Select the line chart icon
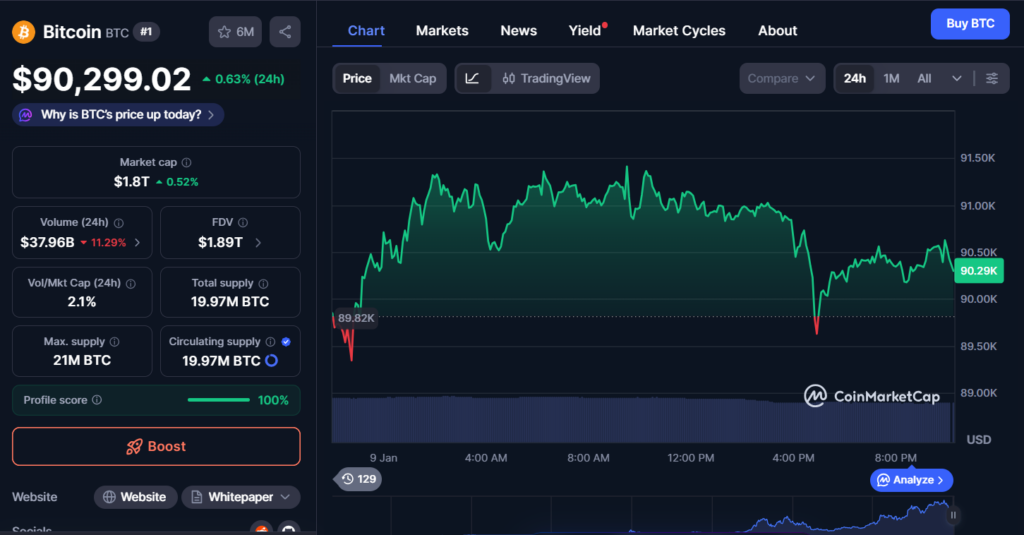This screenshot has width=1024, height=535. coord(472,78)
